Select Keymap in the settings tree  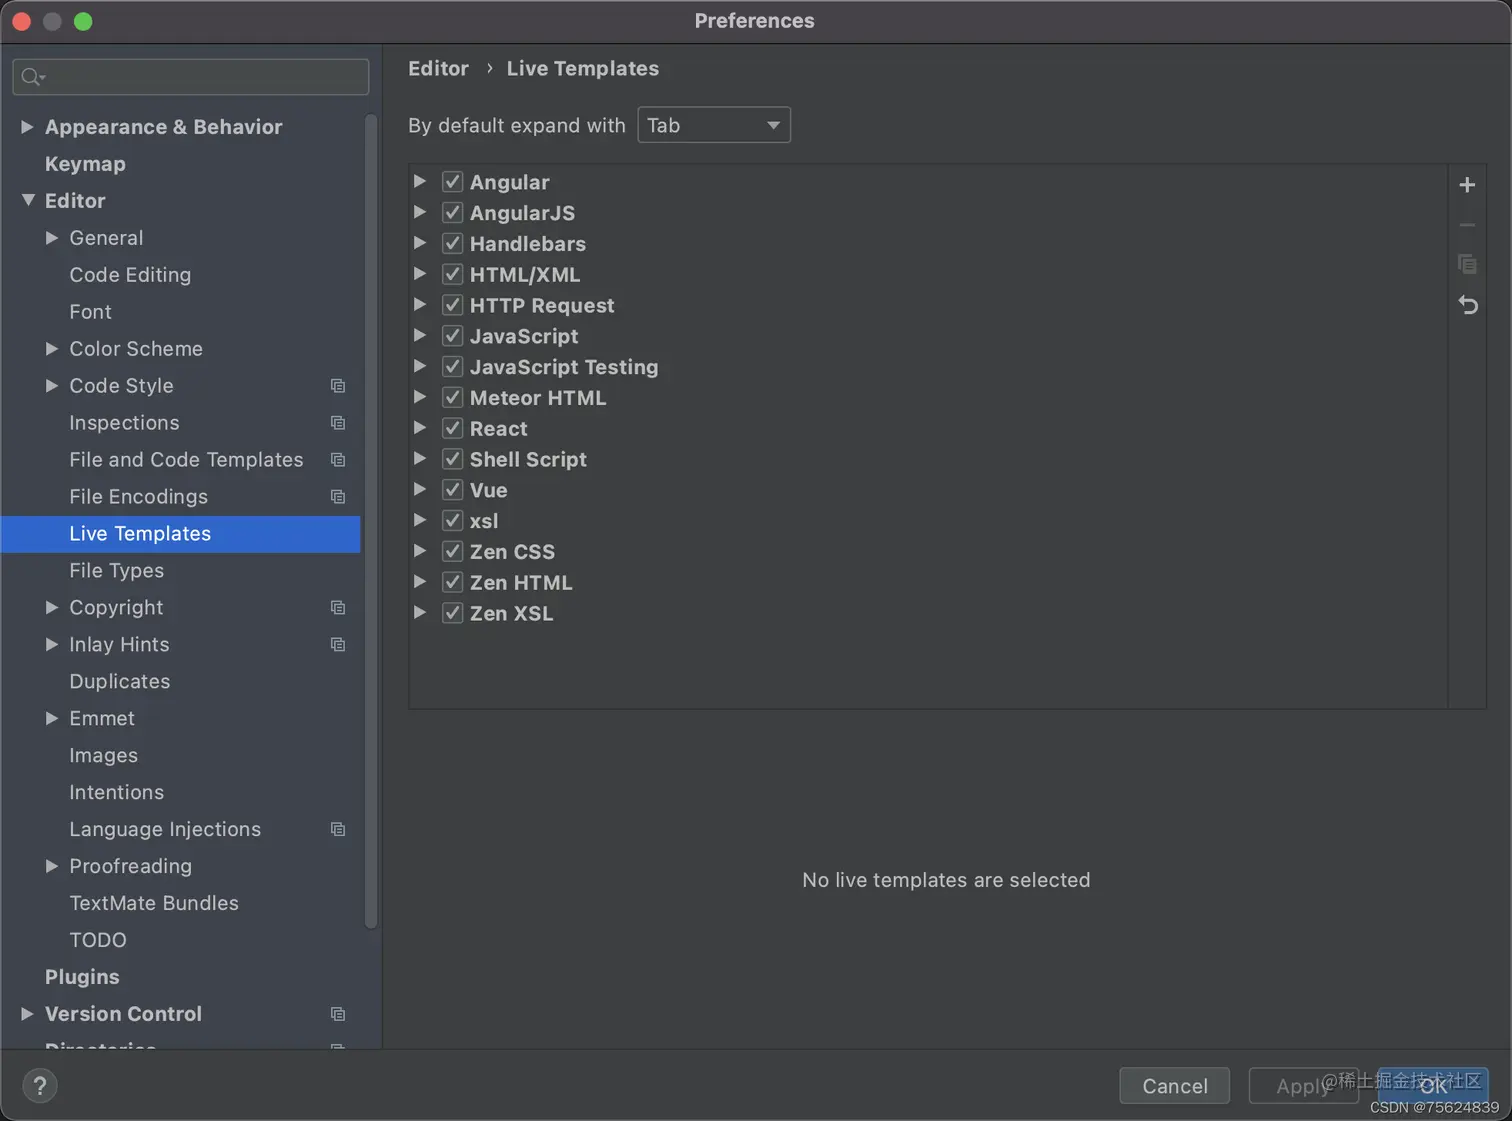pos(85,164)
